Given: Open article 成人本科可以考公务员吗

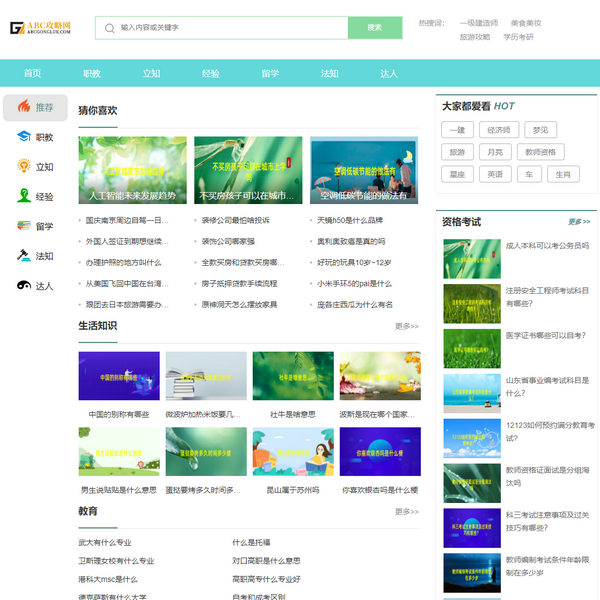Looking at the screenshot, I should pos(546,245).
